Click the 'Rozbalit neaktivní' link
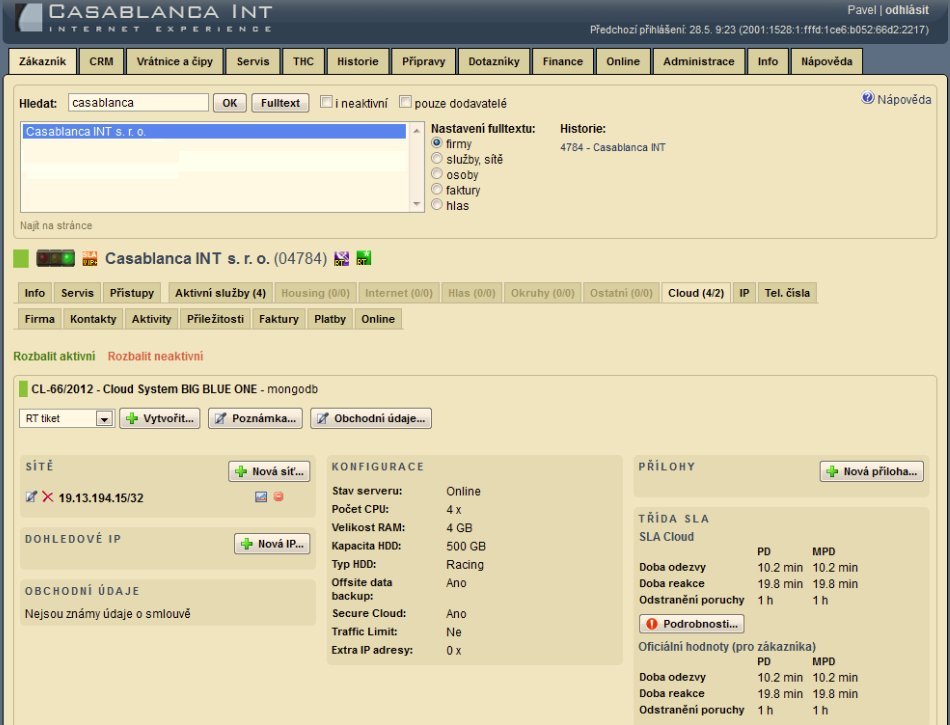 155,356
